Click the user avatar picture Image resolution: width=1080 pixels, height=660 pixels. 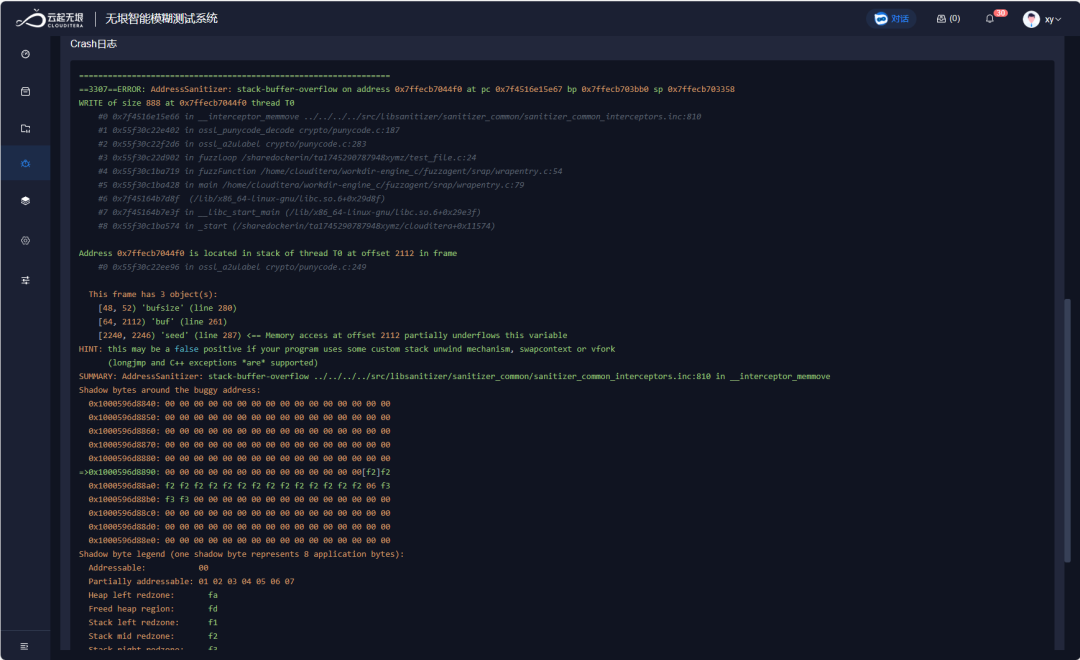1031,19
